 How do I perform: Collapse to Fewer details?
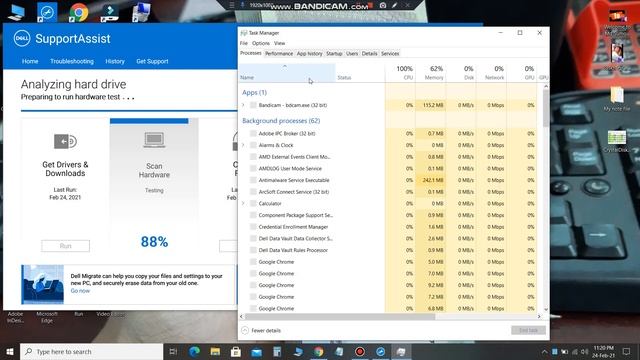point(261,331)
